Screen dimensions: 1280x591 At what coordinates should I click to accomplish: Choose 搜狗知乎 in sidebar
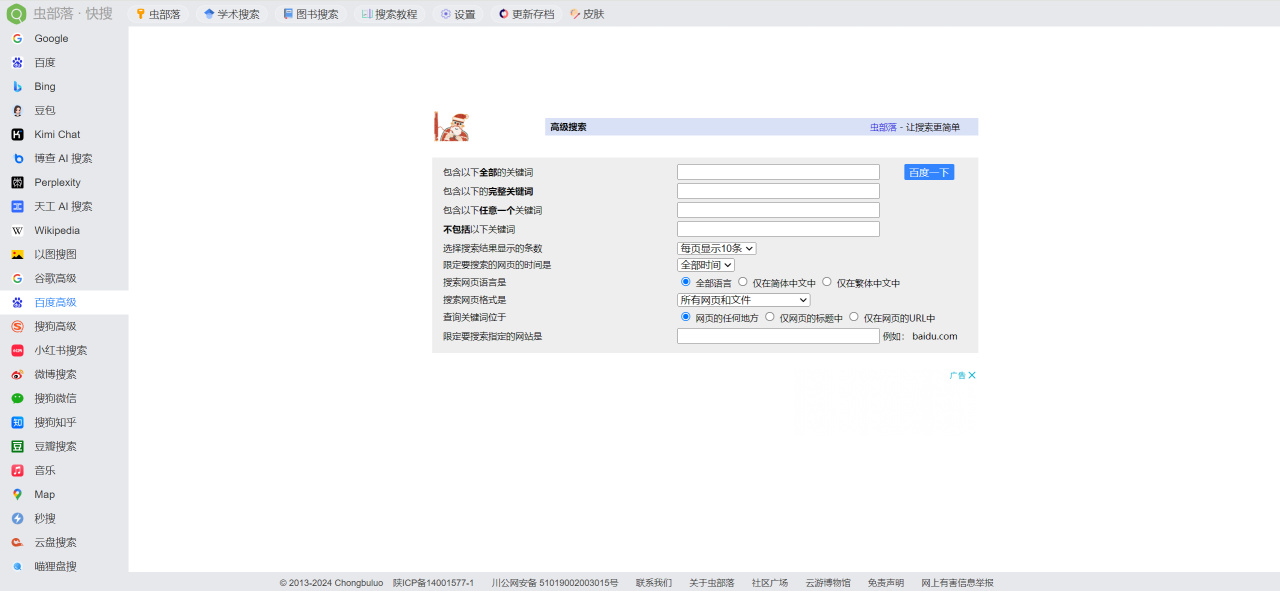(64, 422)
